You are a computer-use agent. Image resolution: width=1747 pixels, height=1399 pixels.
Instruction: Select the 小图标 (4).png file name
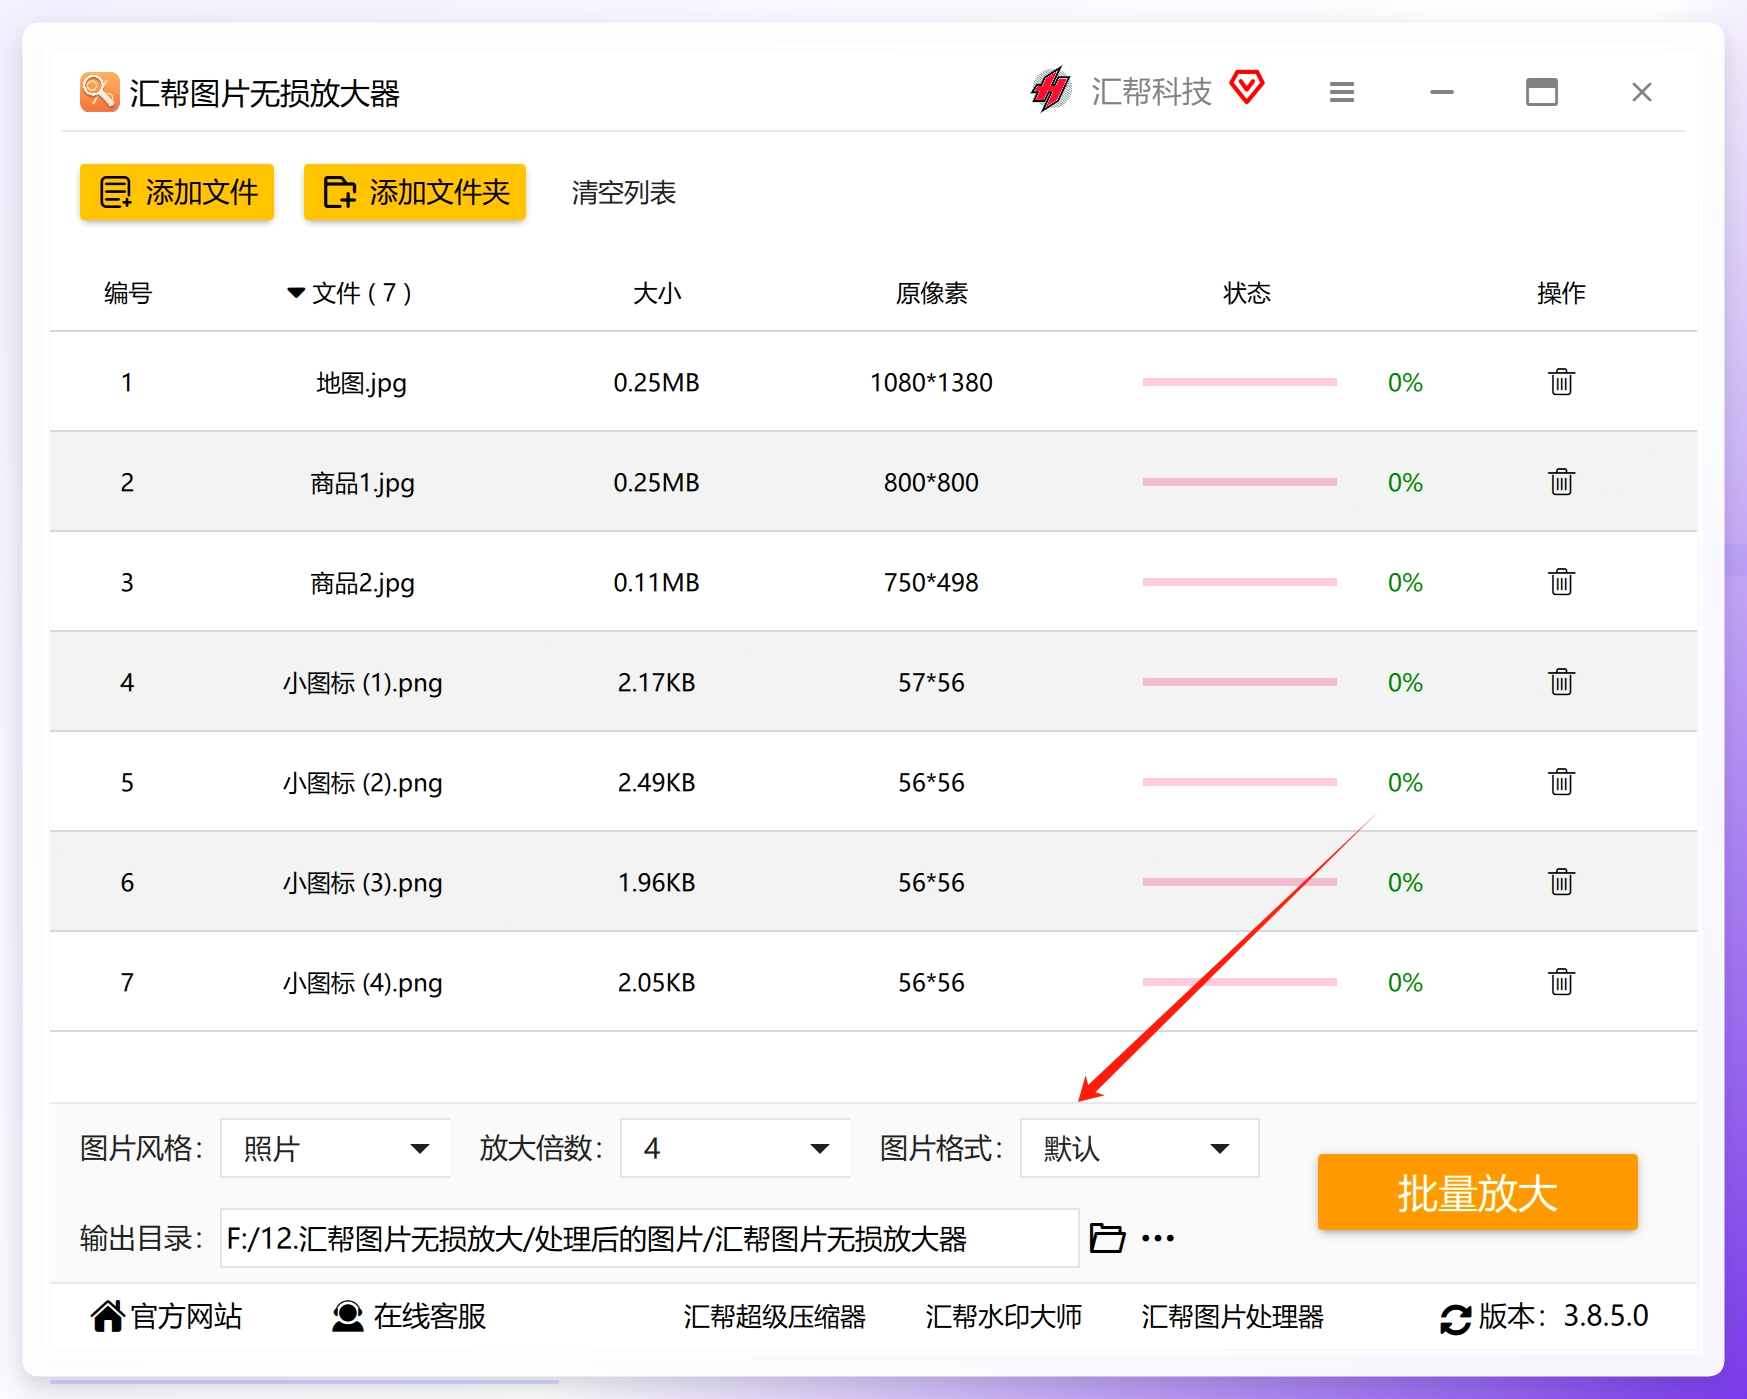[x=362, y=983]
